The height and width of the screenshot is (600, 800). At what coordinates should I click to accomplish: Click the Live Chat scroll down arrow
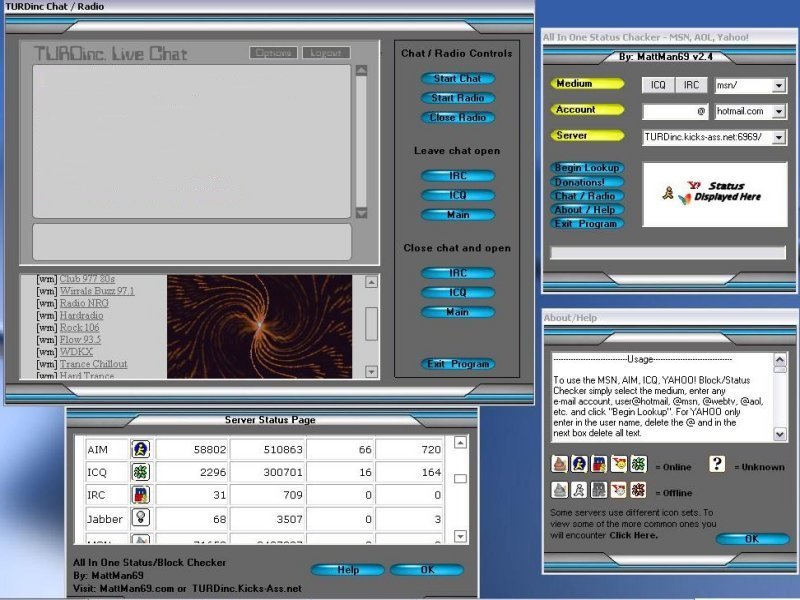[361, 213]
